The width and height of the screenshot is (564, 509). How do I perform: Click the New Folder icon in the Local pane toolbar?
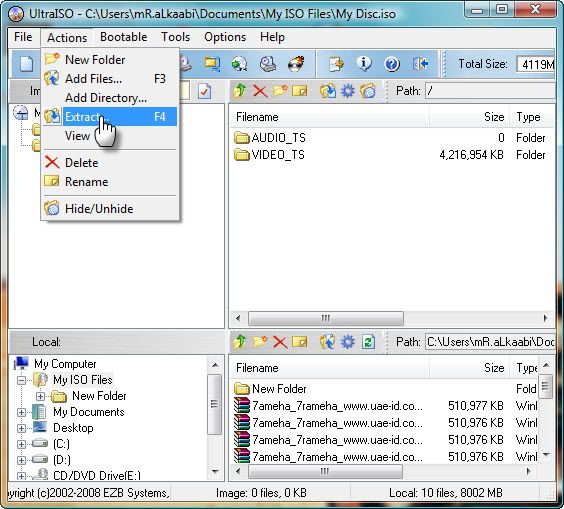point(260,342)
